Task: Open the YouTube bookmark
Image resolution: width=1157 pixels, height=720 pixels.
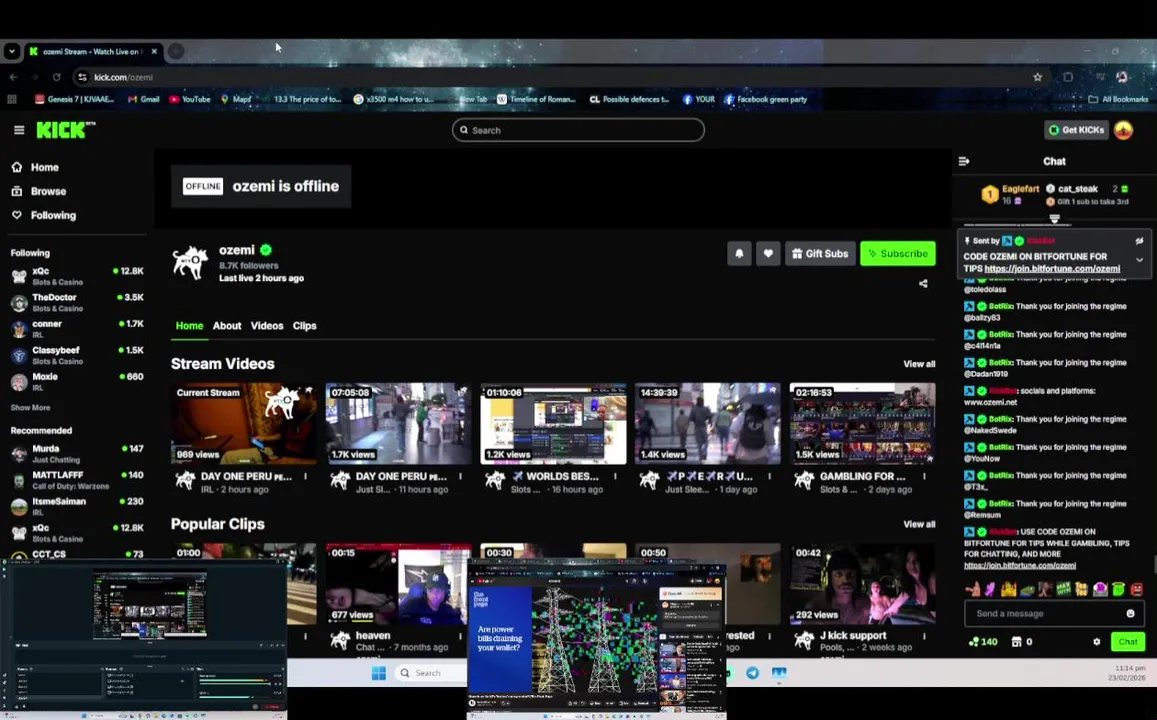Action: click(190, 99)
